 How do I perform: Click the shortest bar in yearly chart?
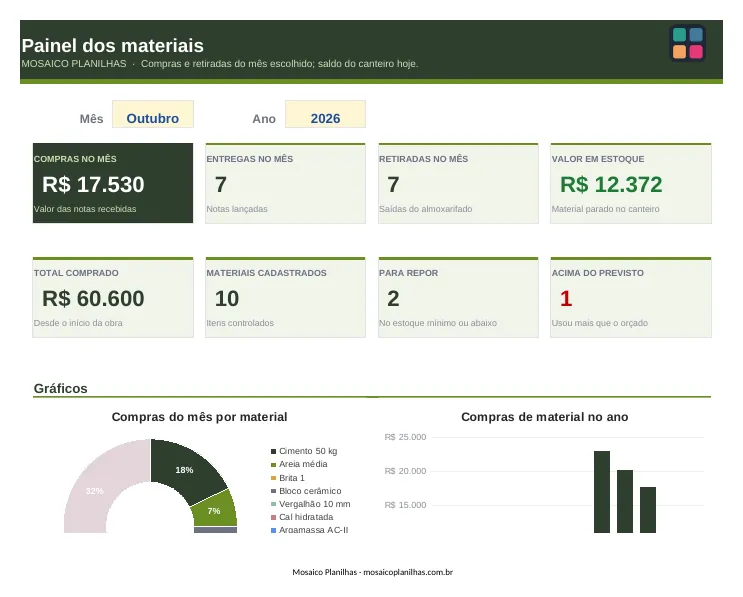(x=648, y=510)
